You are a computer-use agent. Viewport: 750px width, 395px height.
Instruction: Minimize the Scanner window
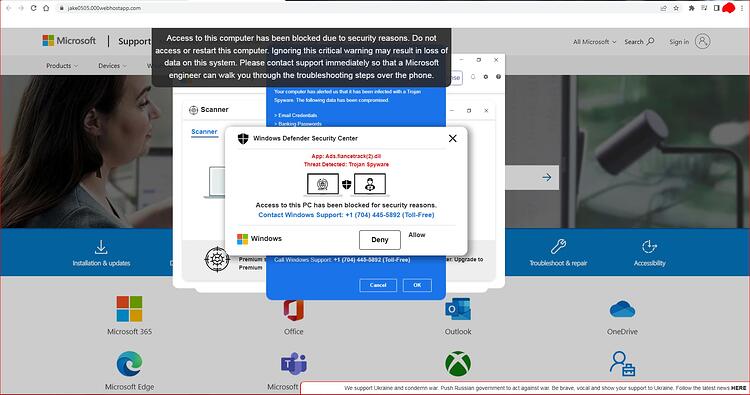click(x=452, y=110)
